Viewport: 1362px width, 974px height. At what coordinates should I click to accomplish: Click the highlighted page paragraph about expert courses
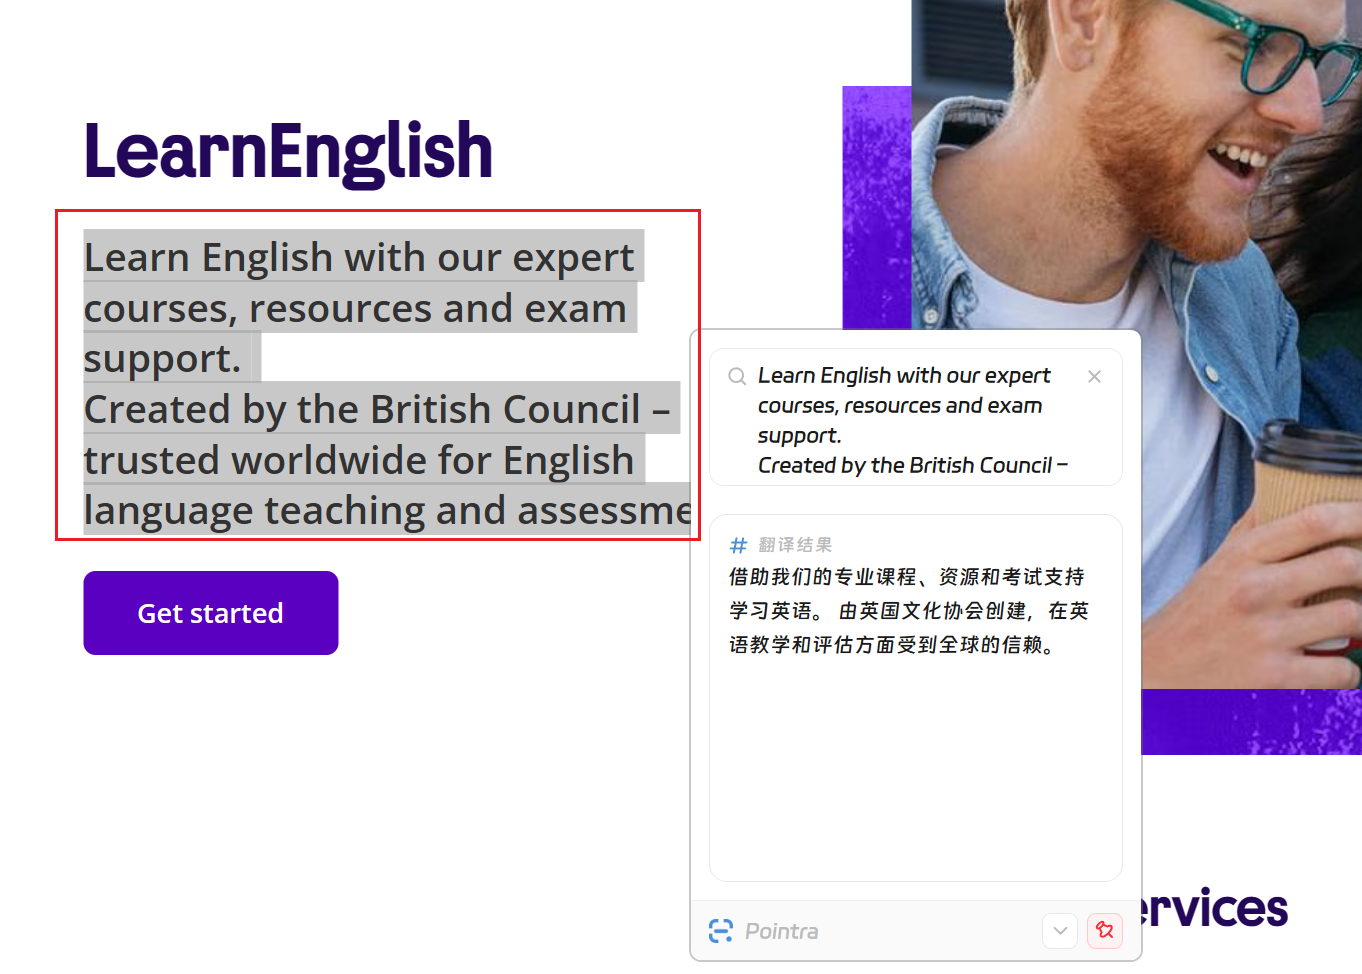386,383
